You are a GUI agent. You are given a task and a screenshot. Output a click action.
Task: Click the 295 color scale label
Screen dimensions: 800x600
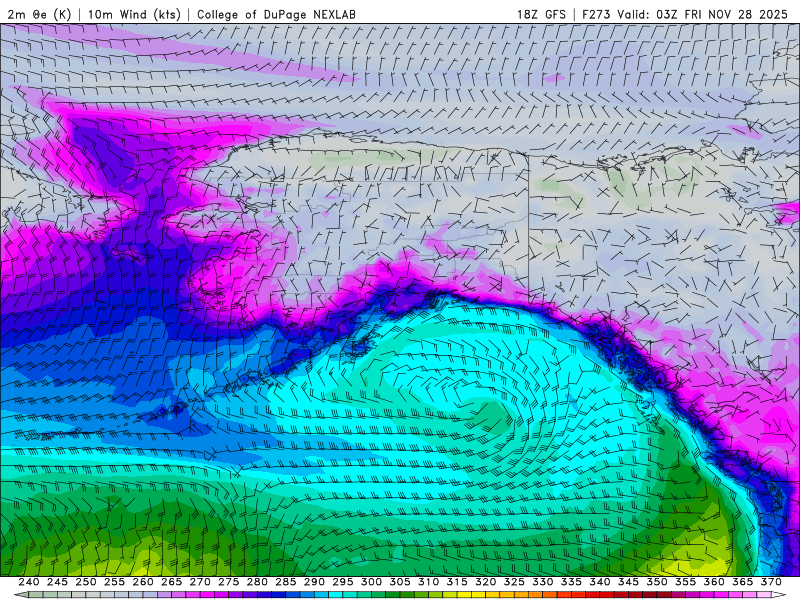[343, 582]
